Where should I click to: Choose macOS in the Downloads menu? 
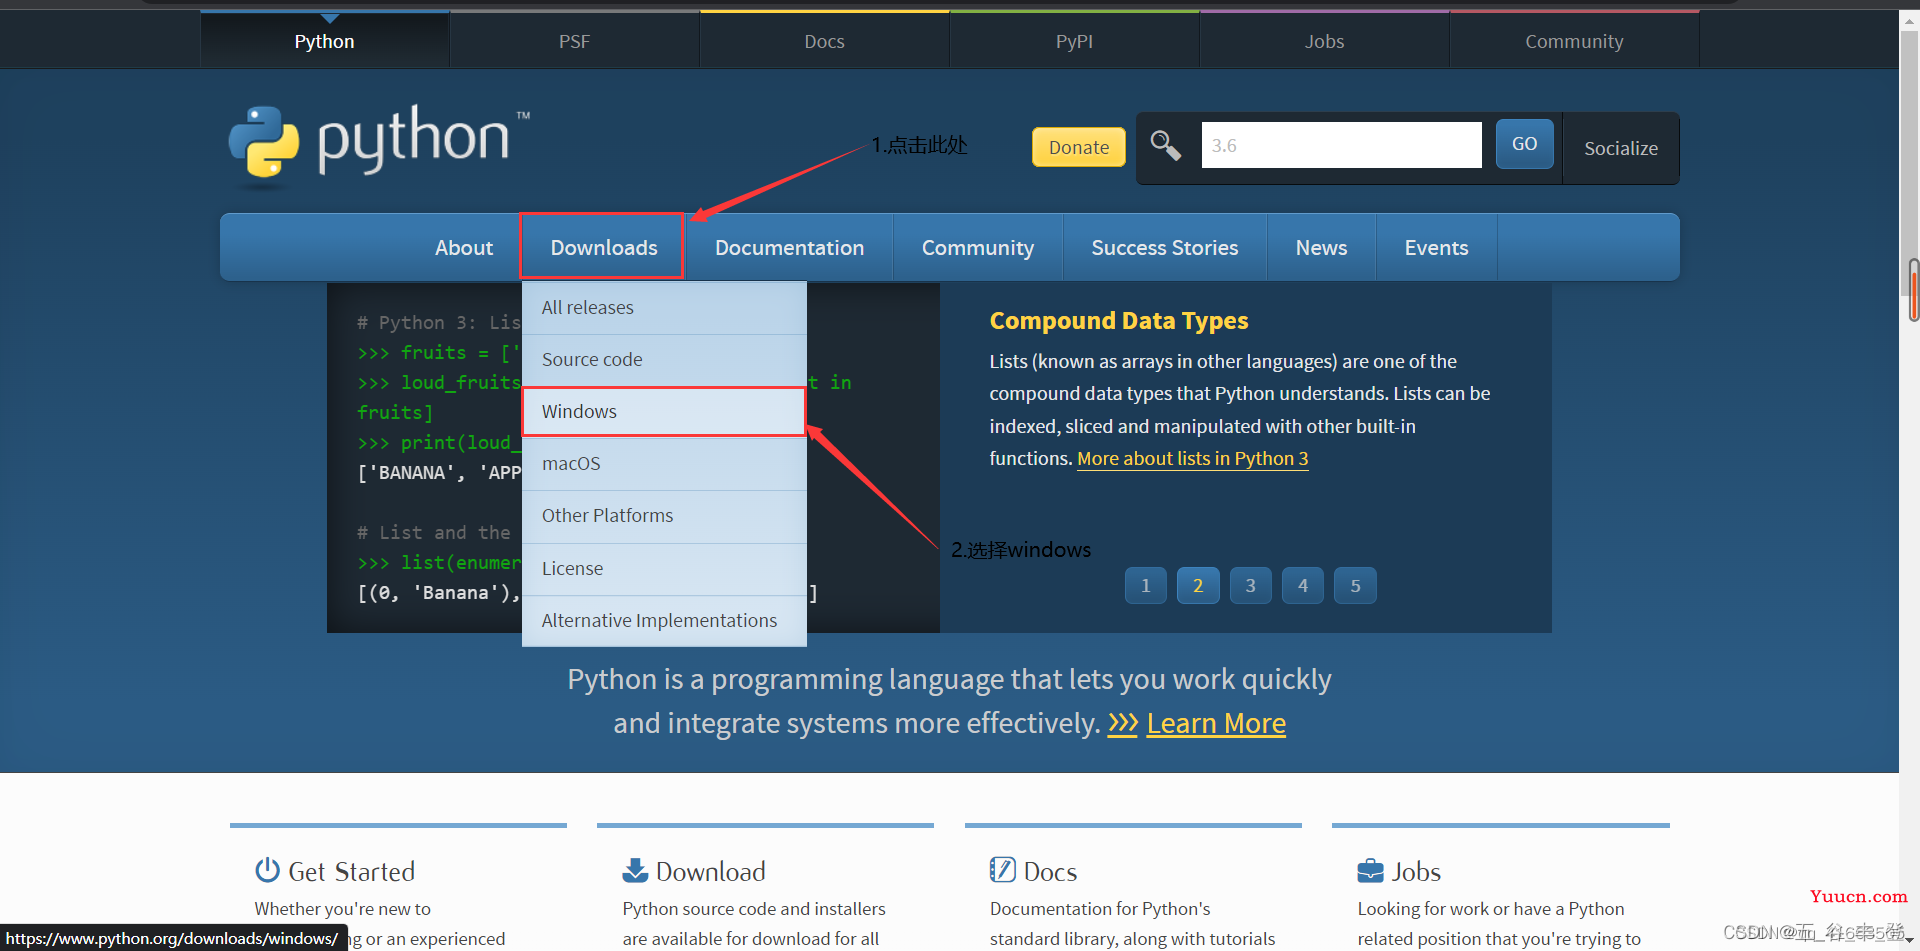coord(664,464)
